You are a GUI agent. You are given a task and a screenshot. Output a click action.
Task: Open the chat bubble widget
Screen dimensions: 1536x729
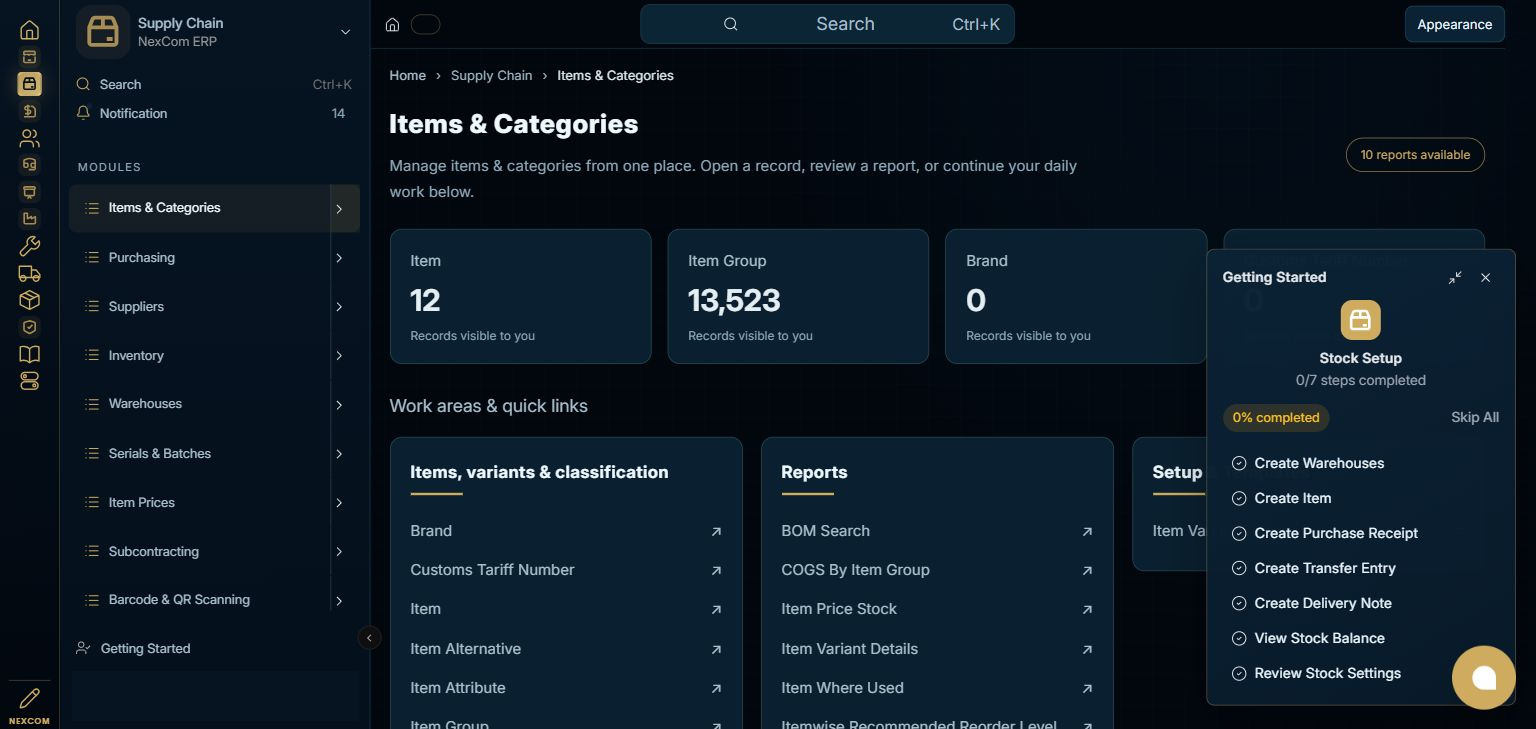[1484, 677]
